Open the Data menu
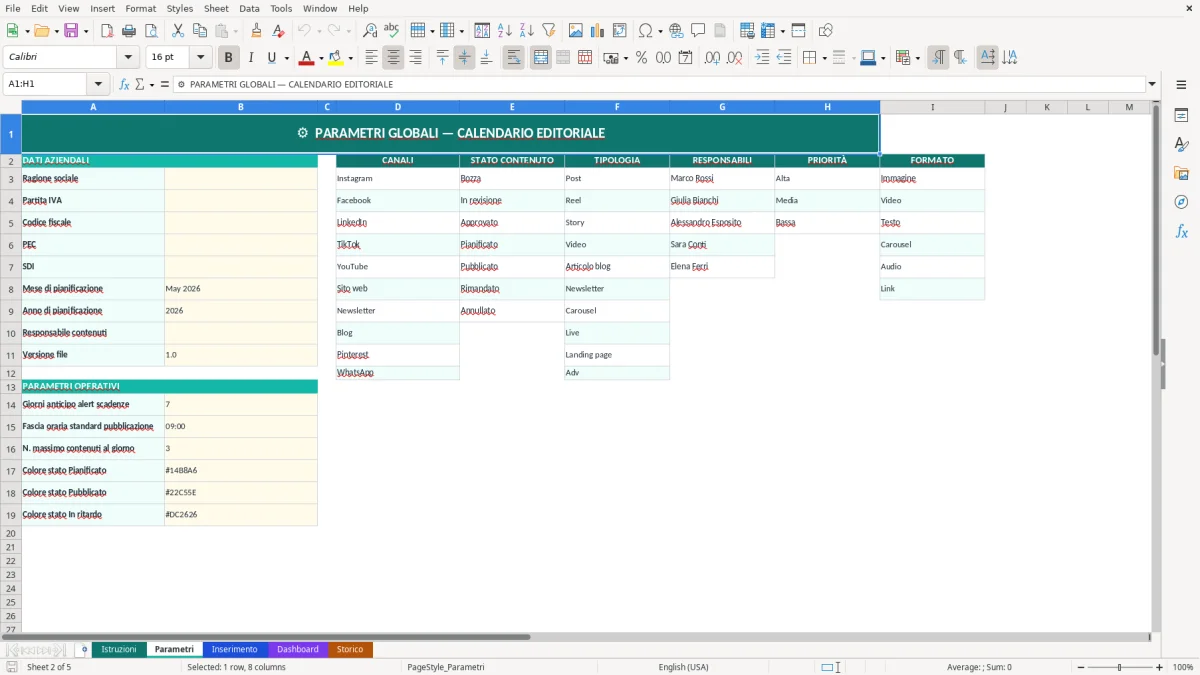Image resolution: width=1200 pixels, height=675 pixels. pyautogui.click(x=249, y=8)
